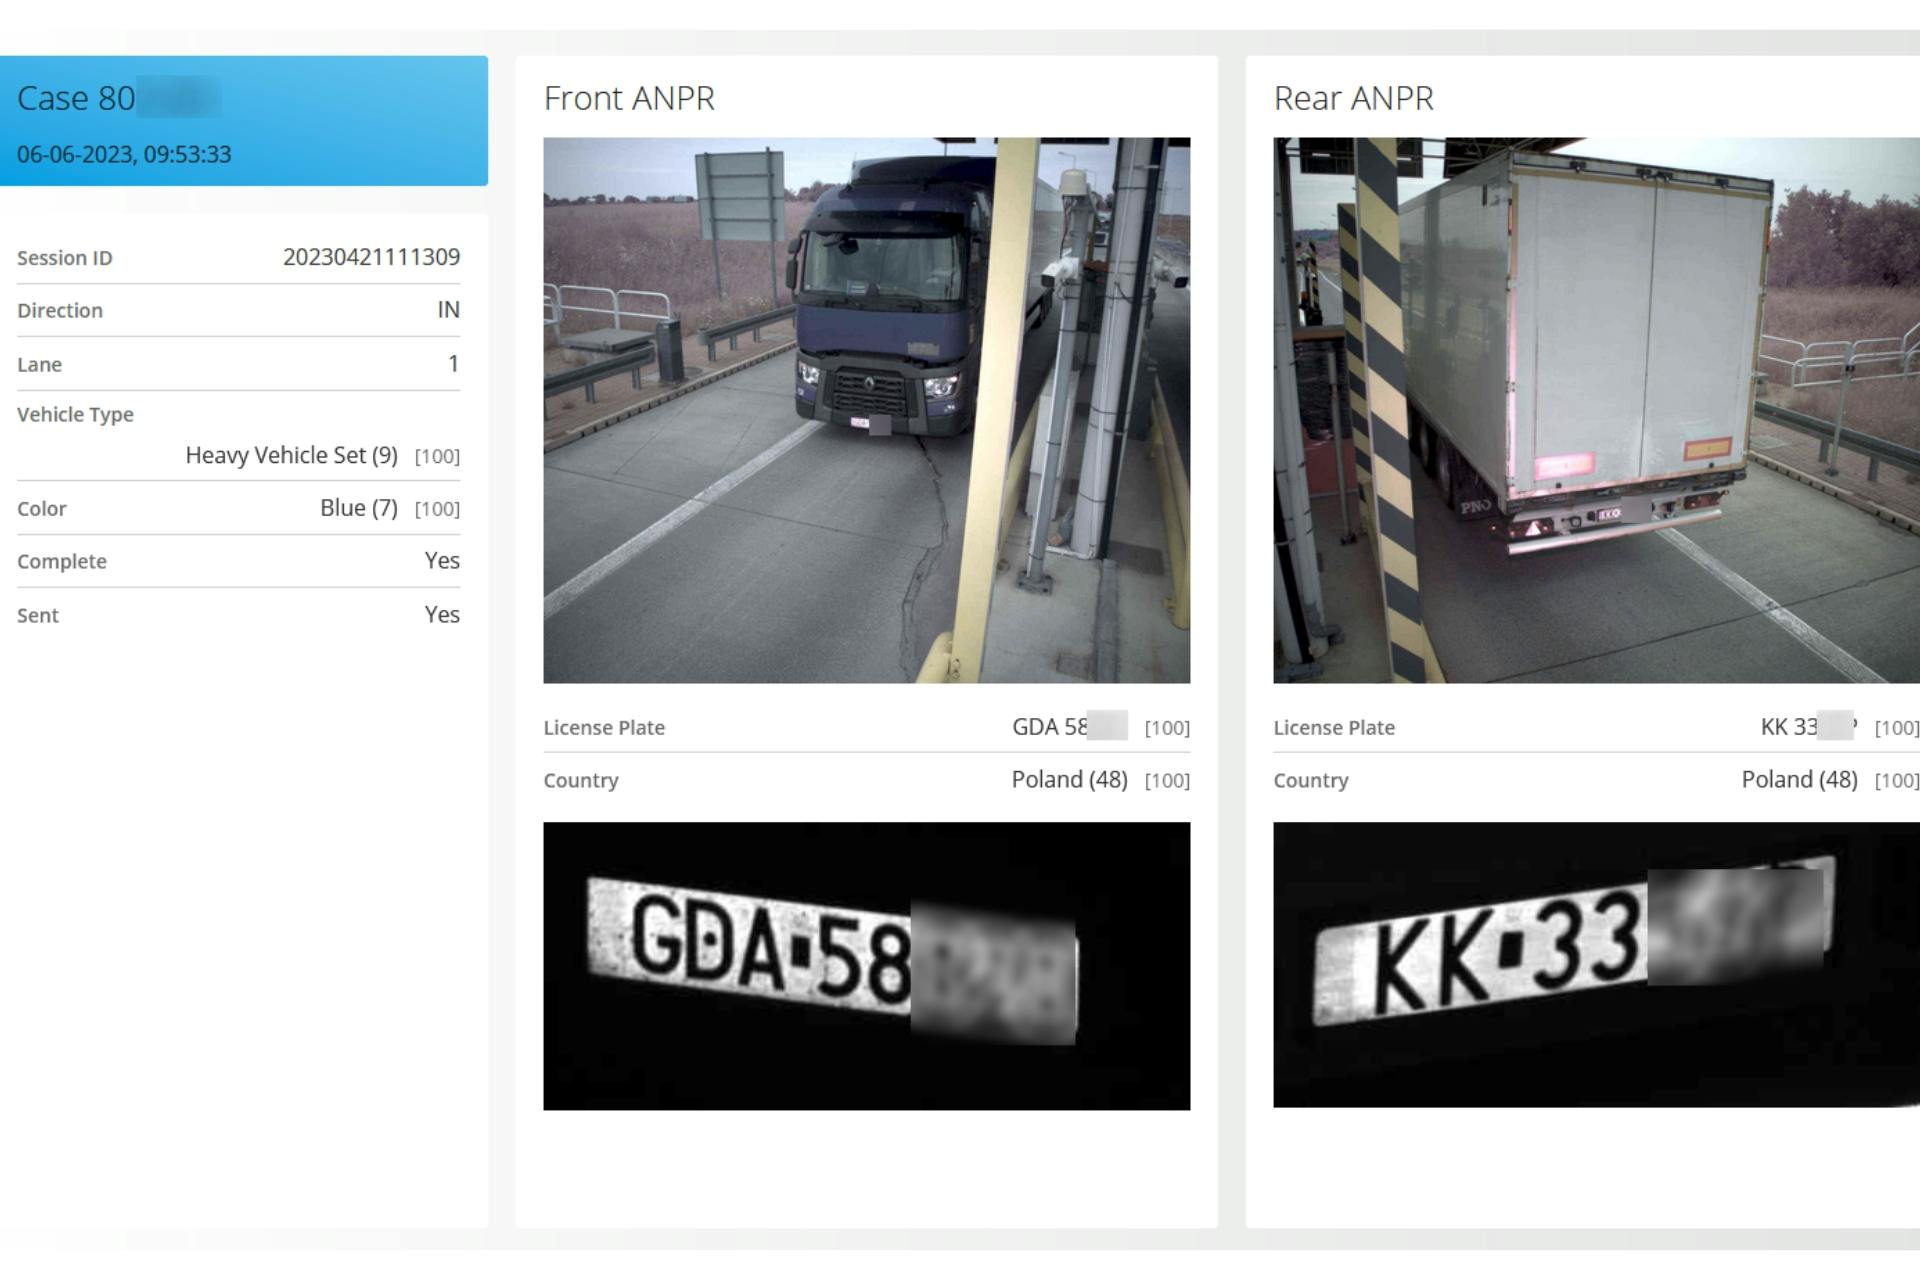Click the Session ID value 20230421111309

point(371,257)
